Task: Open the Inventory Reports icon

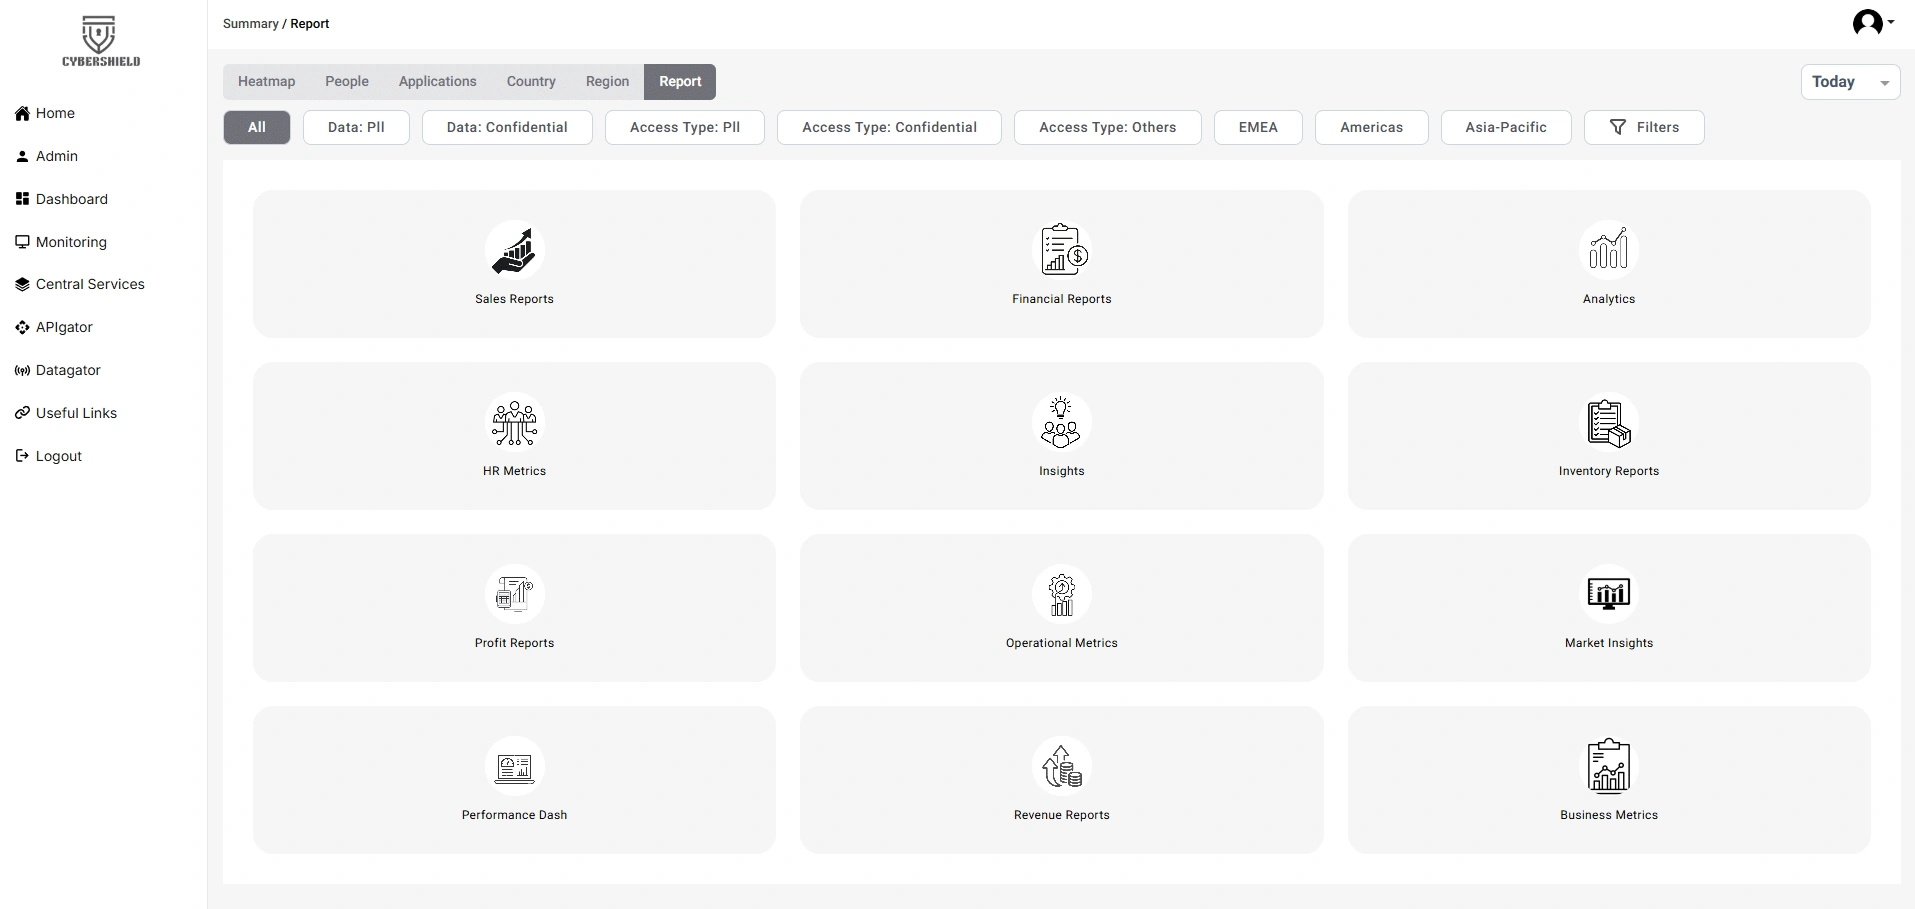Action: 1608,422
